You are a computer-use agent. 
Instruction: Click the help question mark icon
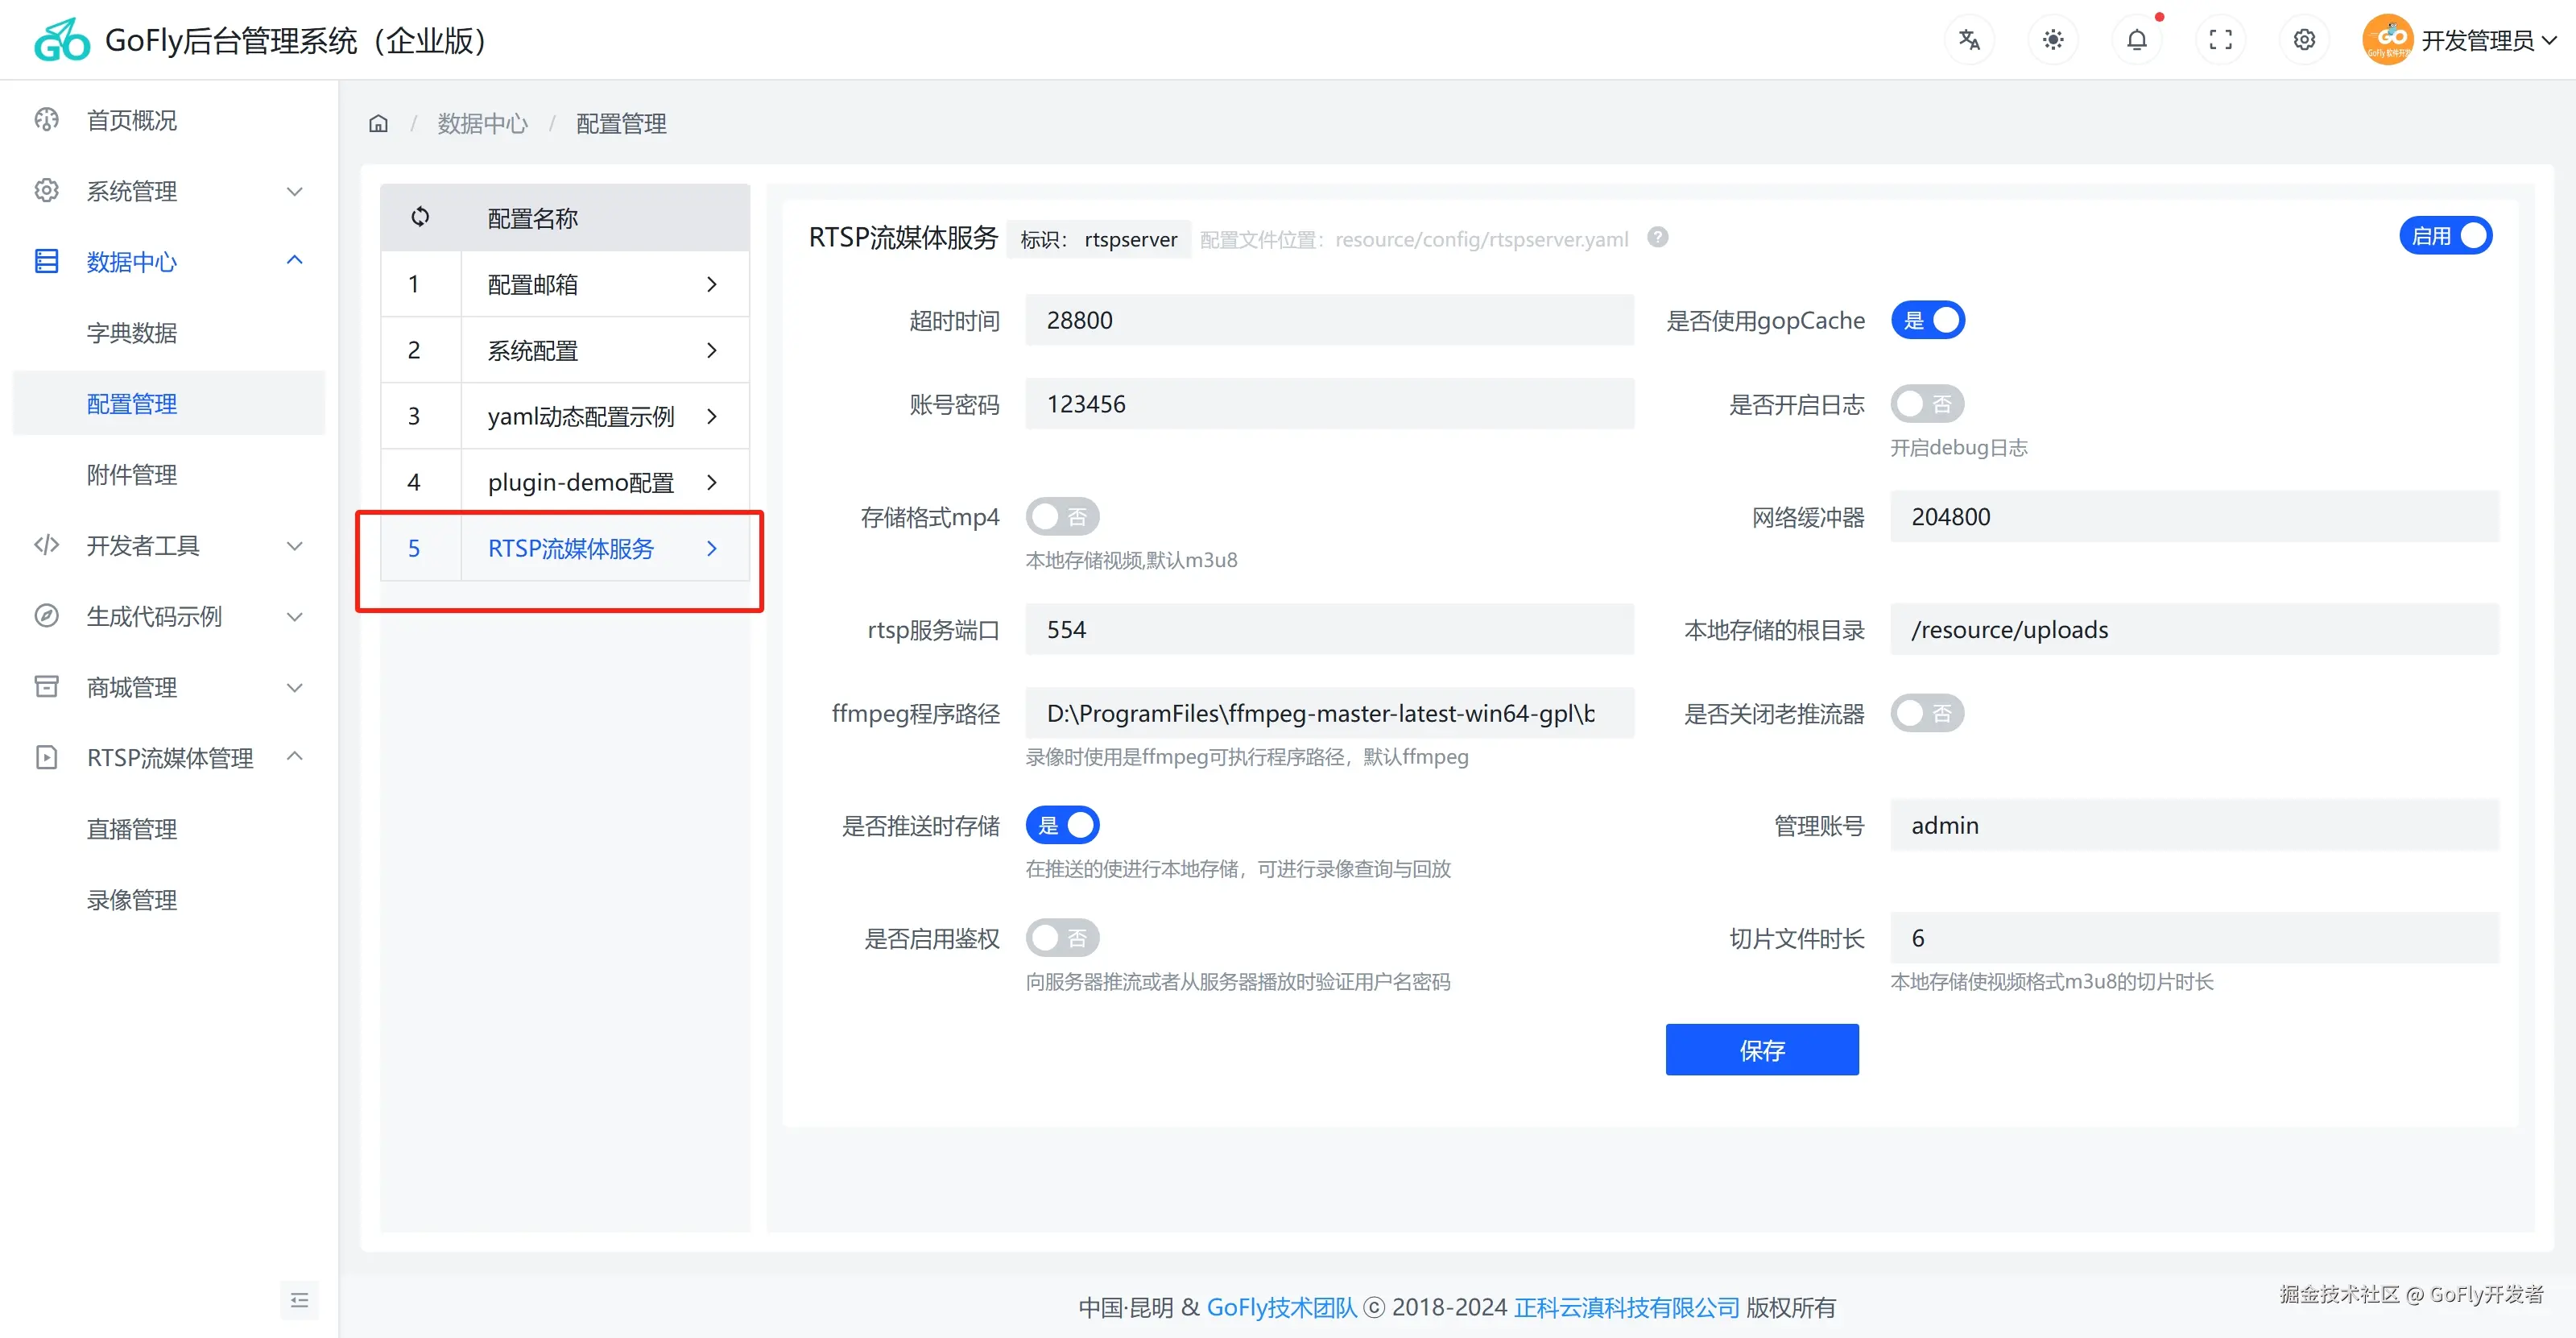coord(1657,238)
